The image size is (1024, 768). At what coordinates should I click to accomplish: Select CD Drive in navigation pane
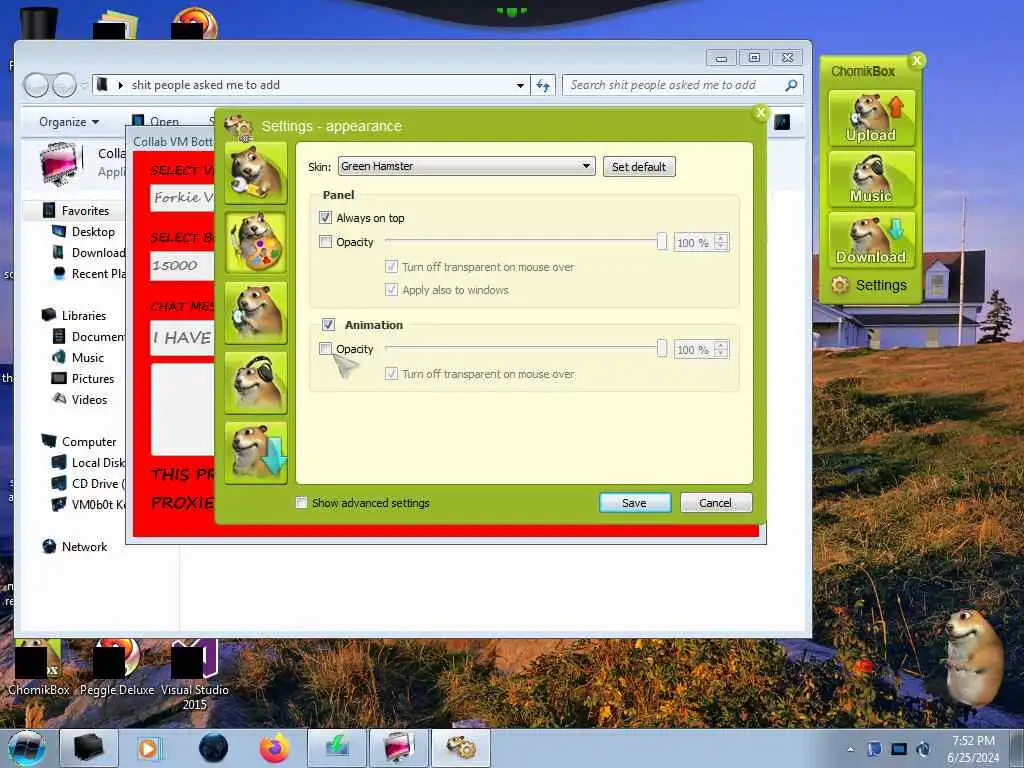pyautogui.click(x=88, y=483)
